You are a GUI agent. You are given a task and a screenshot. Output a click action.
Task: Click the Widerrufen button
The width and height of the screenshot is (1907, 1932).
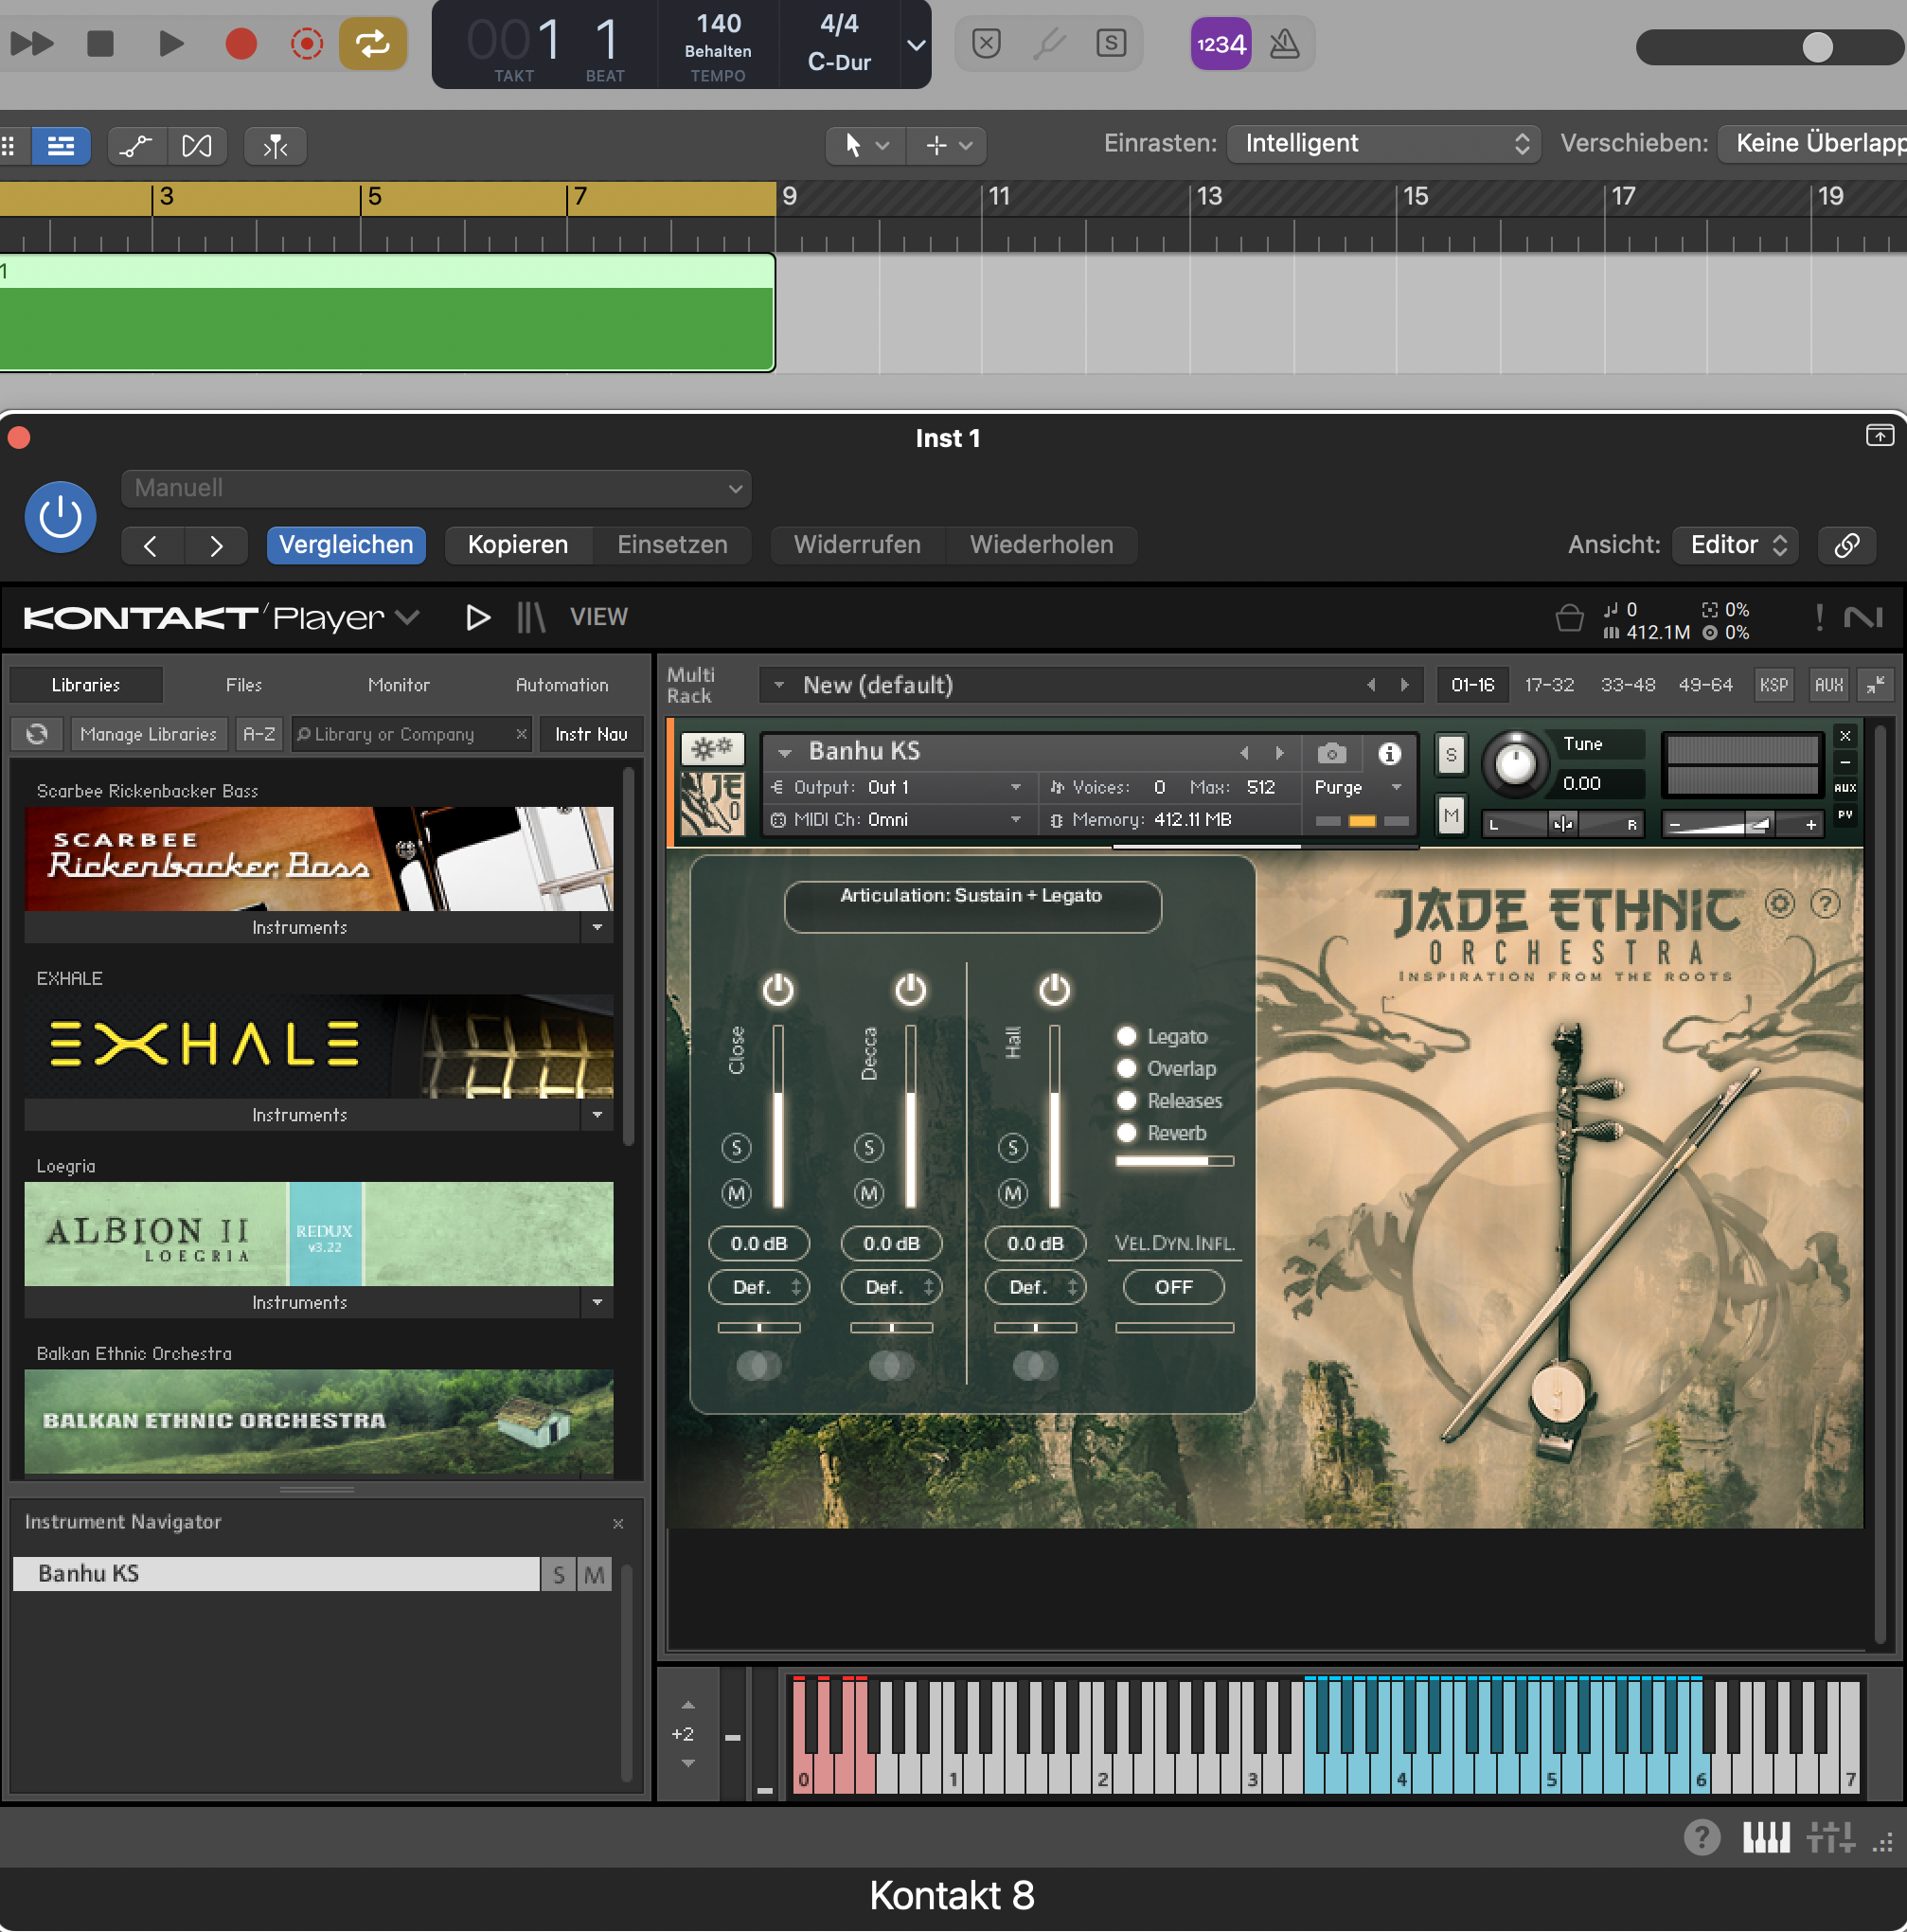(x=857, y=545)
